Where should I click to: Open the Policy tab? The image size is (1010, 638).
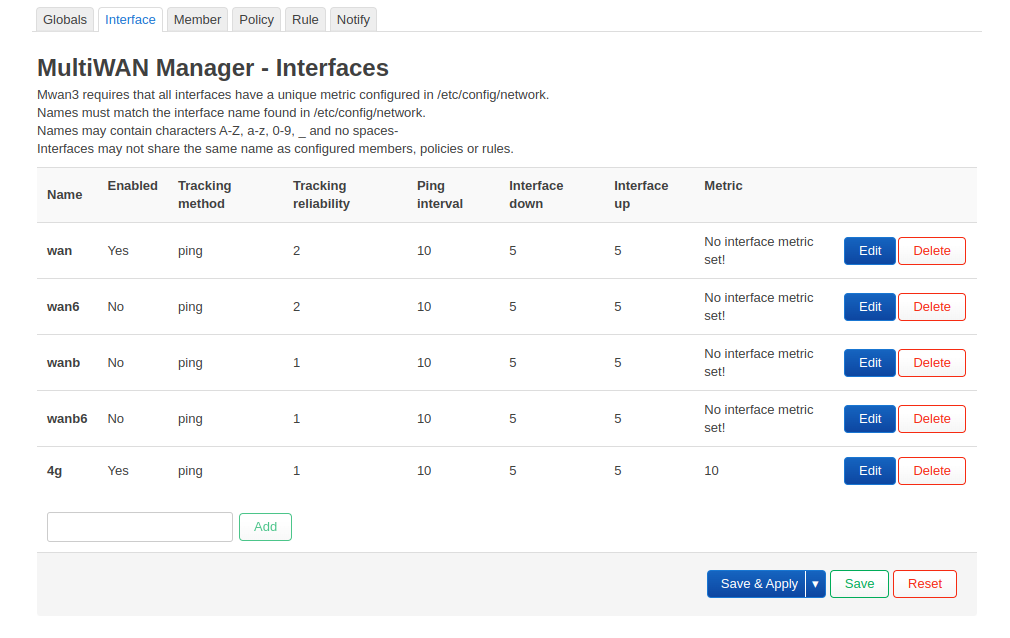pos(256,20)
